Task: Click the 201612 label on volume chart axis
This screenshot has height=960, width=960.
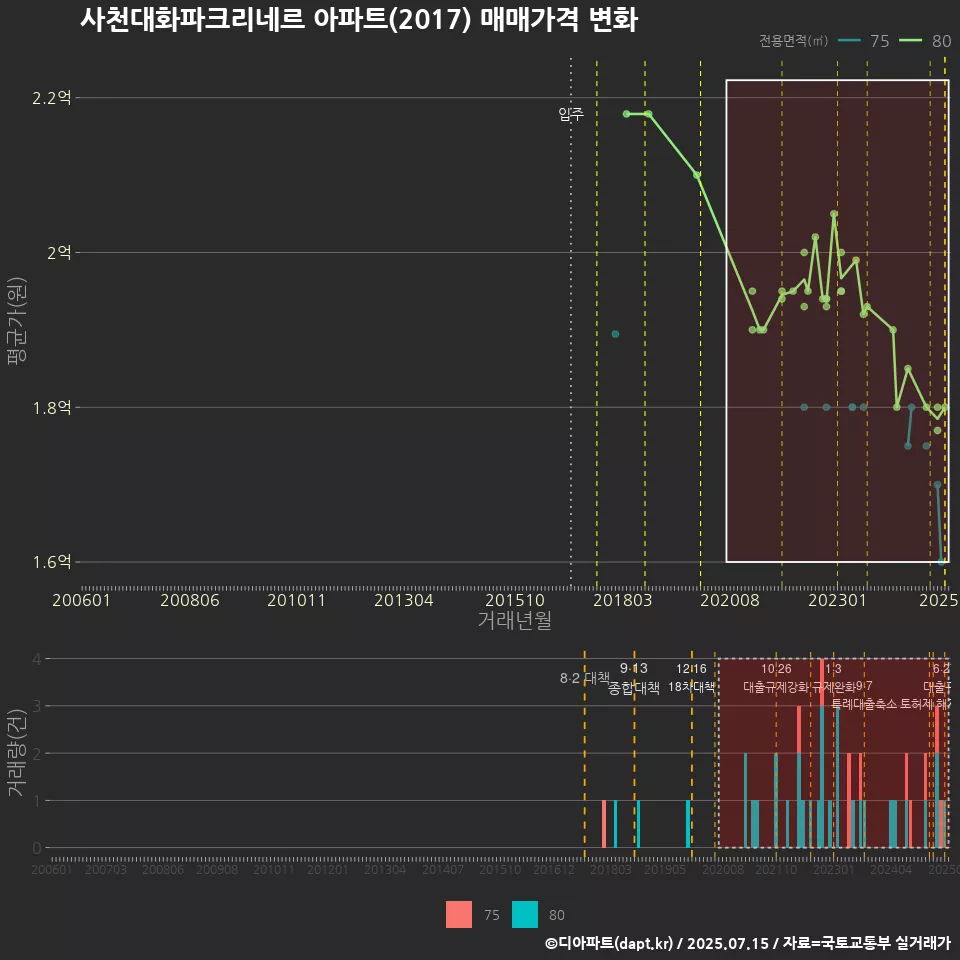Action: (554, 869)
